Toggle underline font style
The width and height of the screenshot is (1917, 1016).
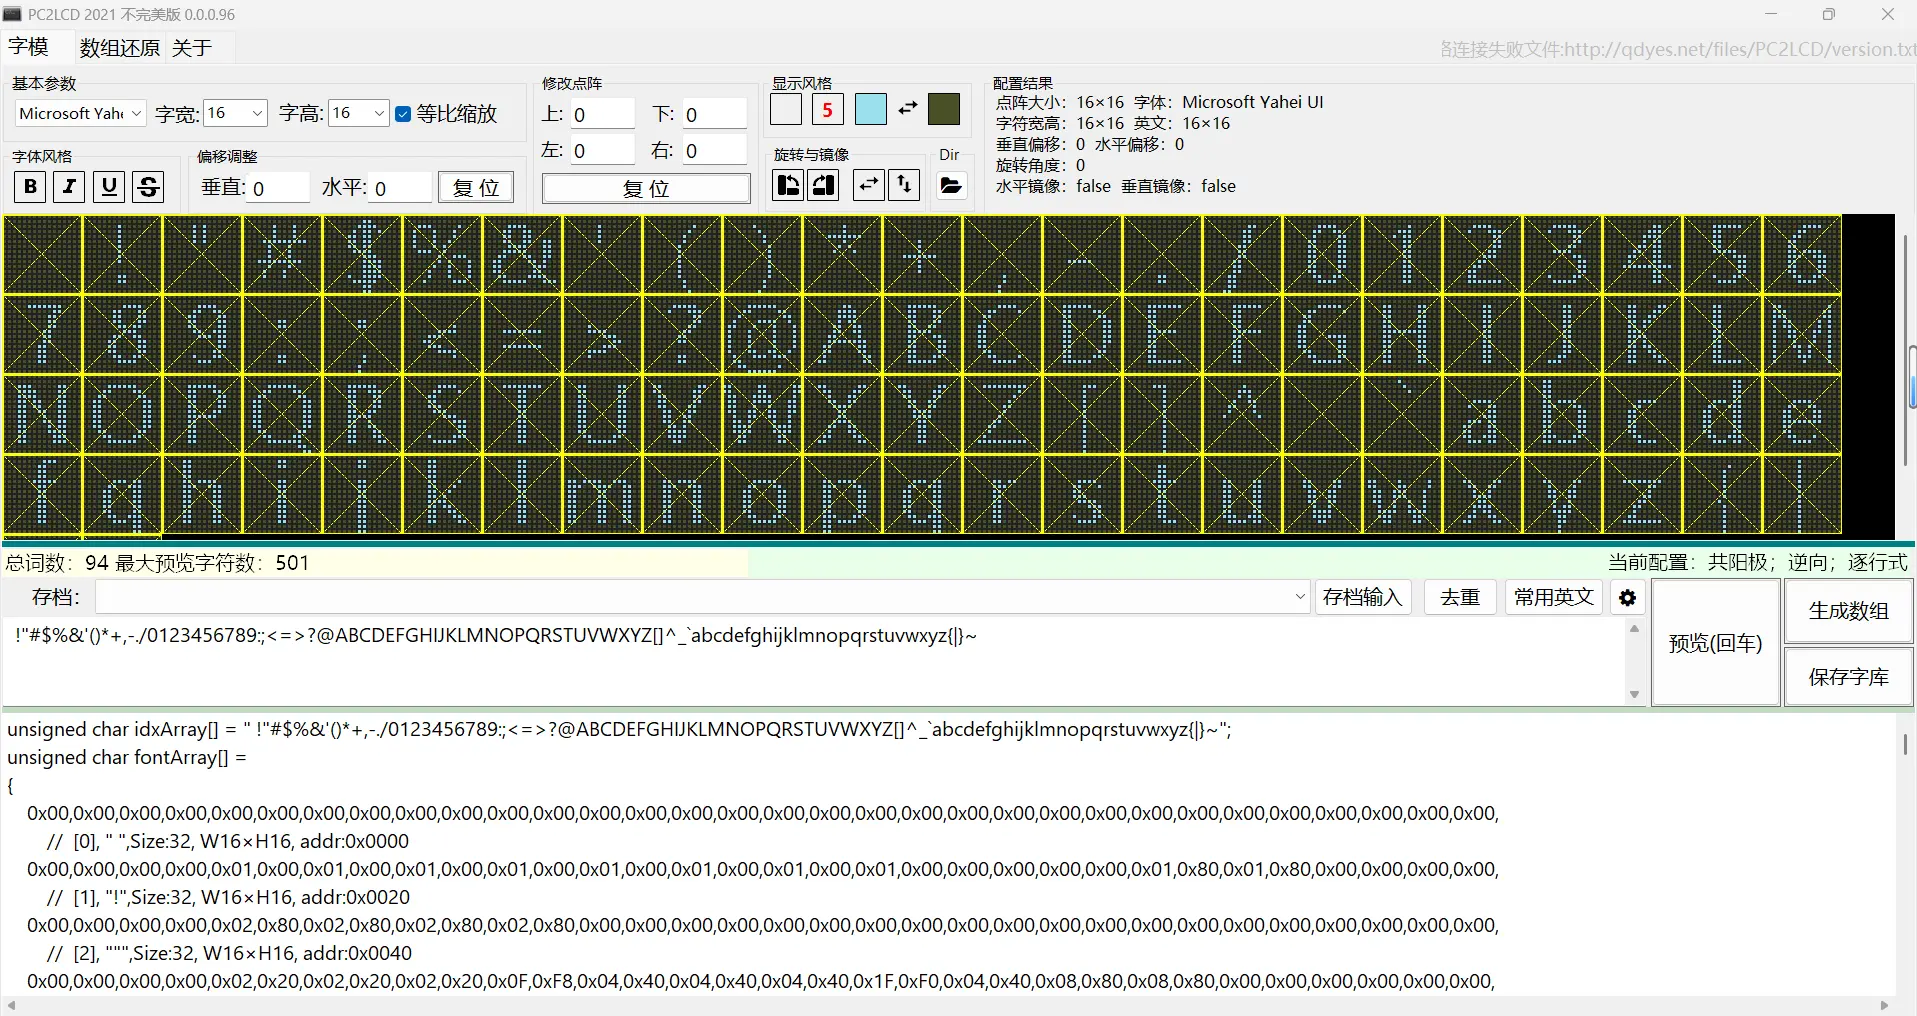click(109, 187)
